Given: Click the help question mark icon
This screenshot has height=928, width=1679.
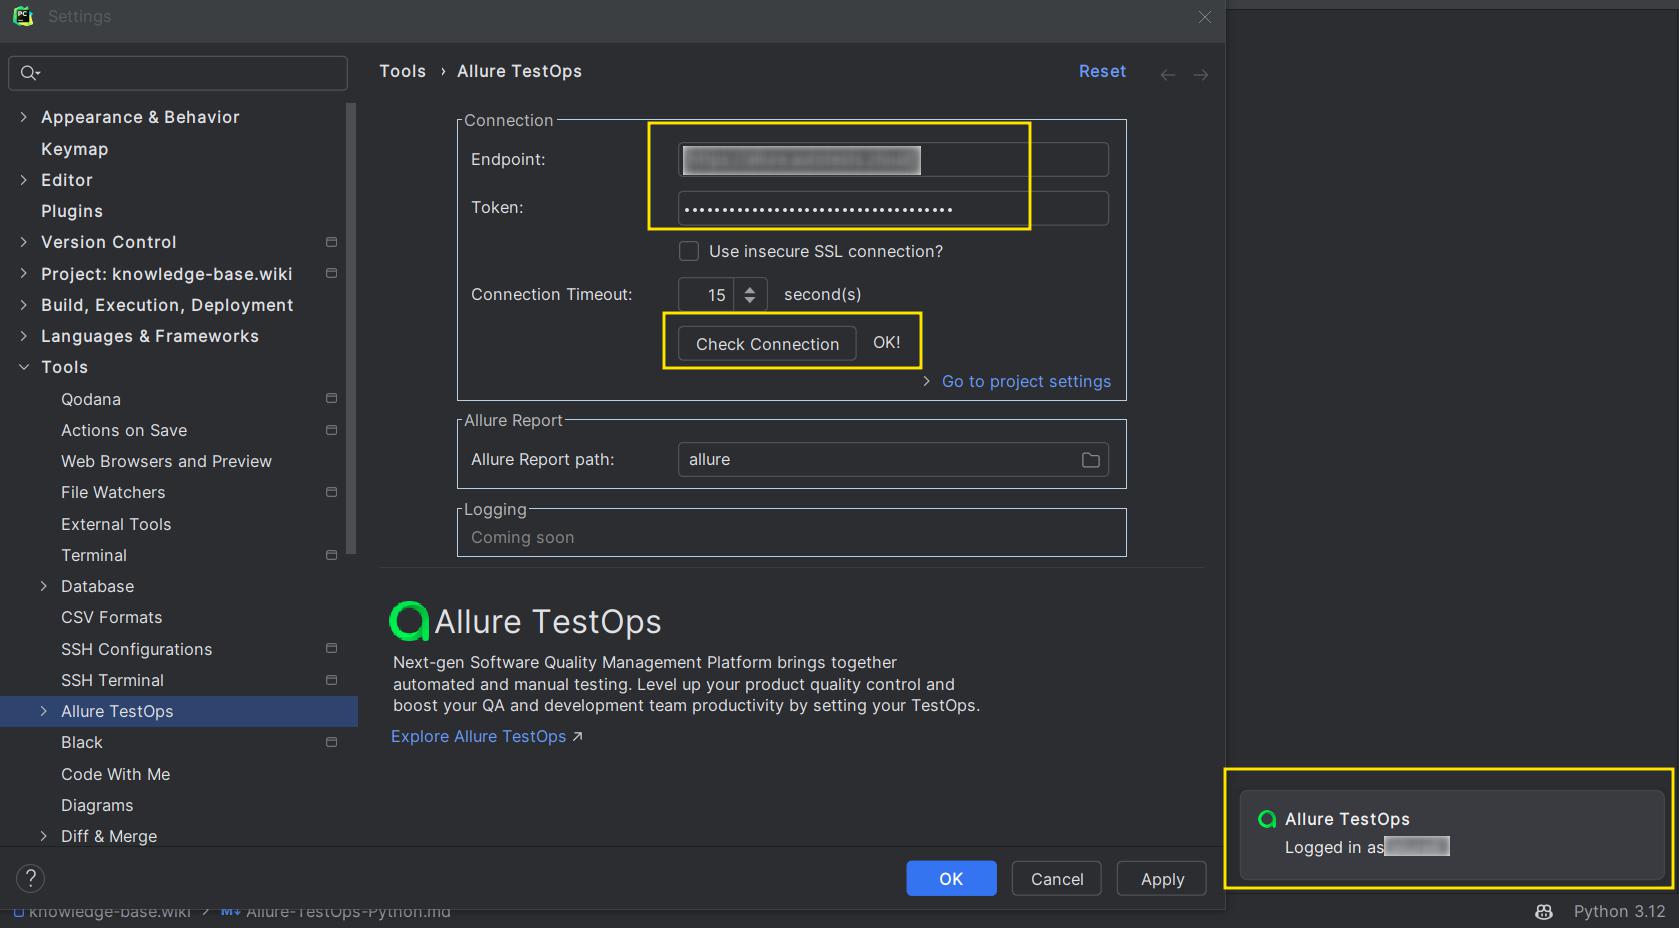Looking at the screenshot, I should tap(31, 878).
